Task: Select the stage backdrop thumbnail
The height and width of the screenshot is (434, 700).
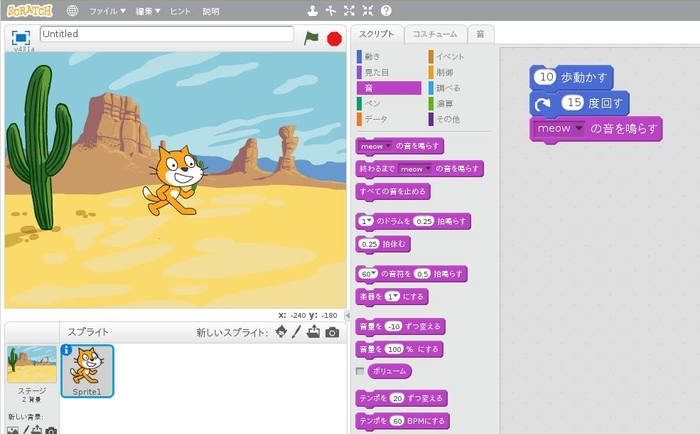Action: pos(32,364)
